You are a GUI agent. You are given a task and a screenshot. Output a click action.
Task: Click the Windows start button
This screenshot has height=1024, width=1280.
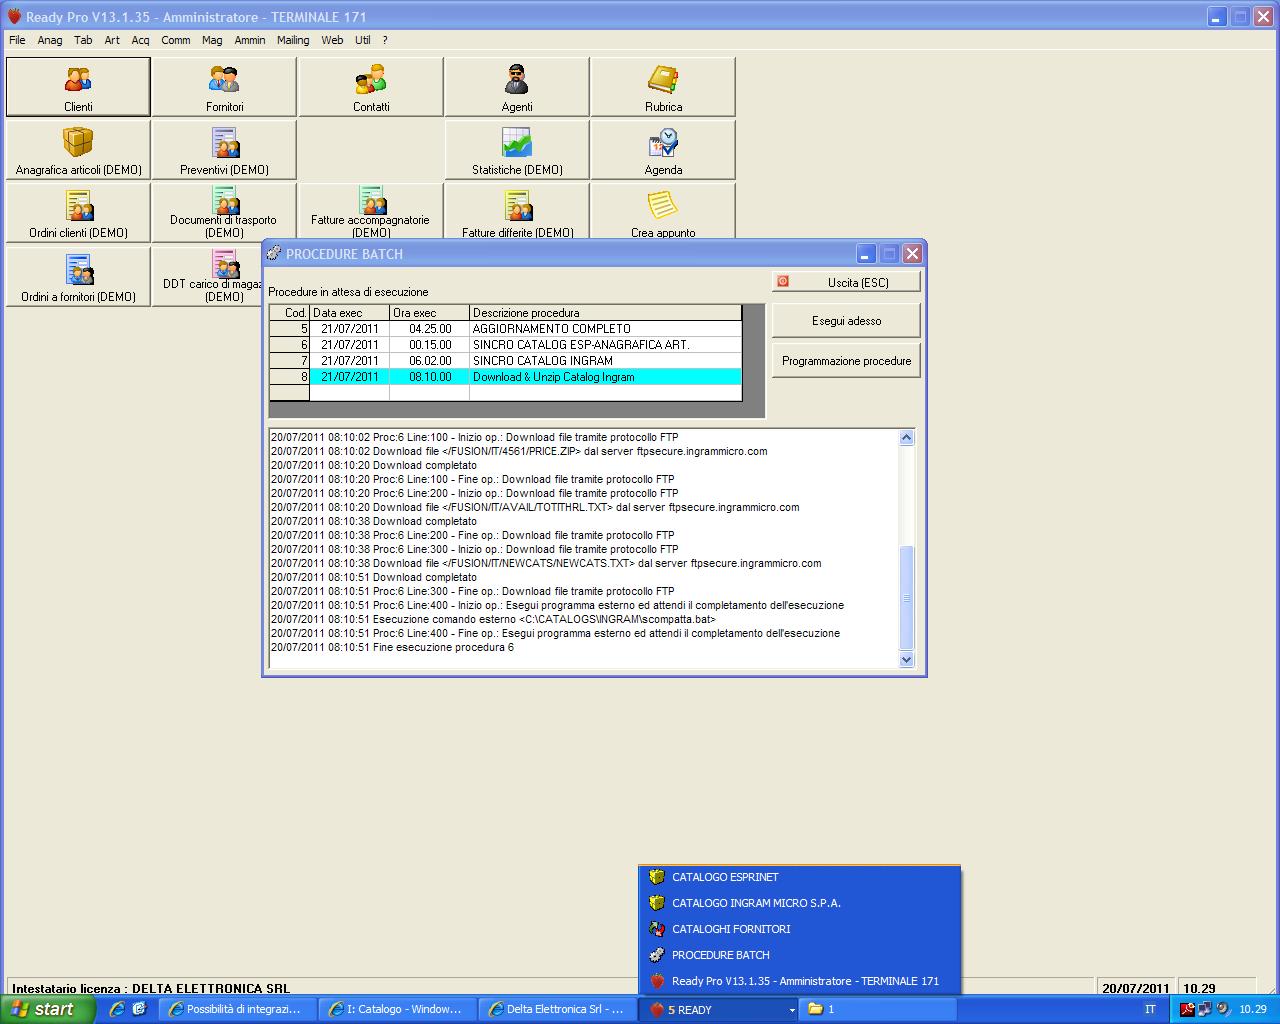[x=47, y=1009]
